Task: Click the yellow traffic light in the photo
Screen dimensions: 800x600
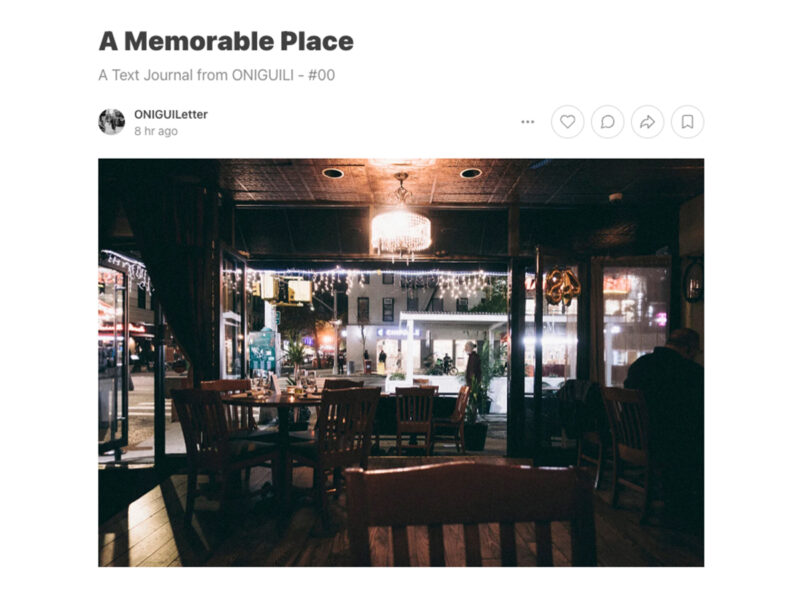Action: click(x=286, y=291)
